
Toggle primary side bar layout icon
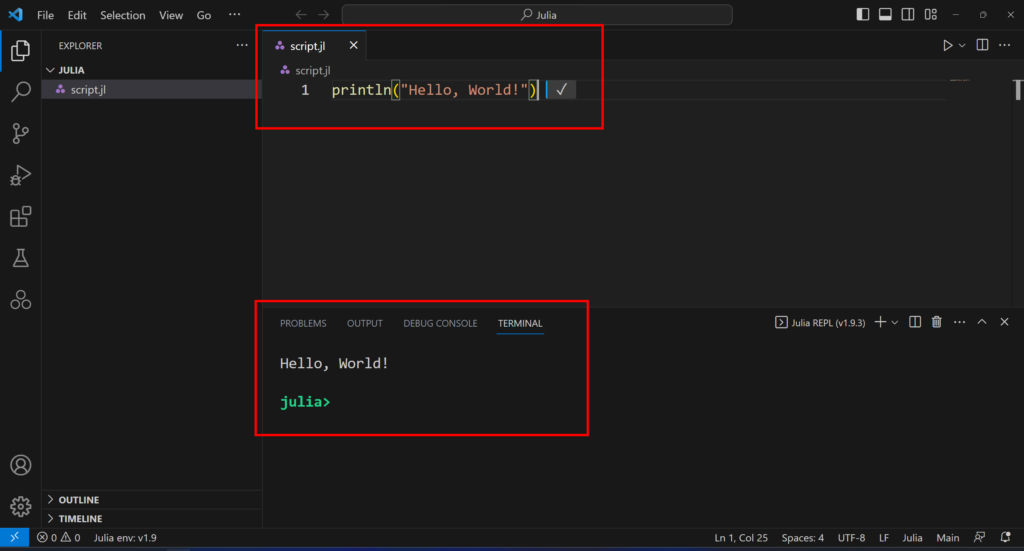pos(863,14)
